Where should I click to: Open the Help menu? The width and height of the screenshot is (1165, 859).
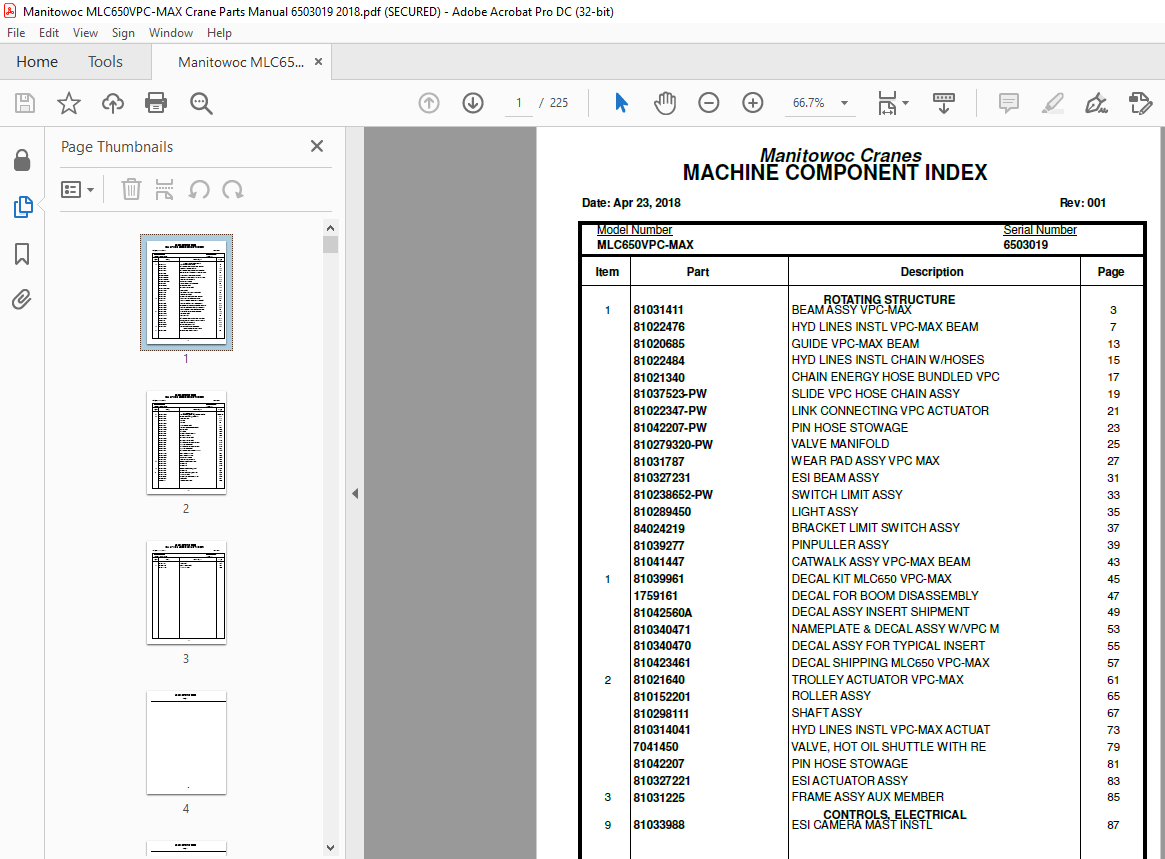[219, 33]
